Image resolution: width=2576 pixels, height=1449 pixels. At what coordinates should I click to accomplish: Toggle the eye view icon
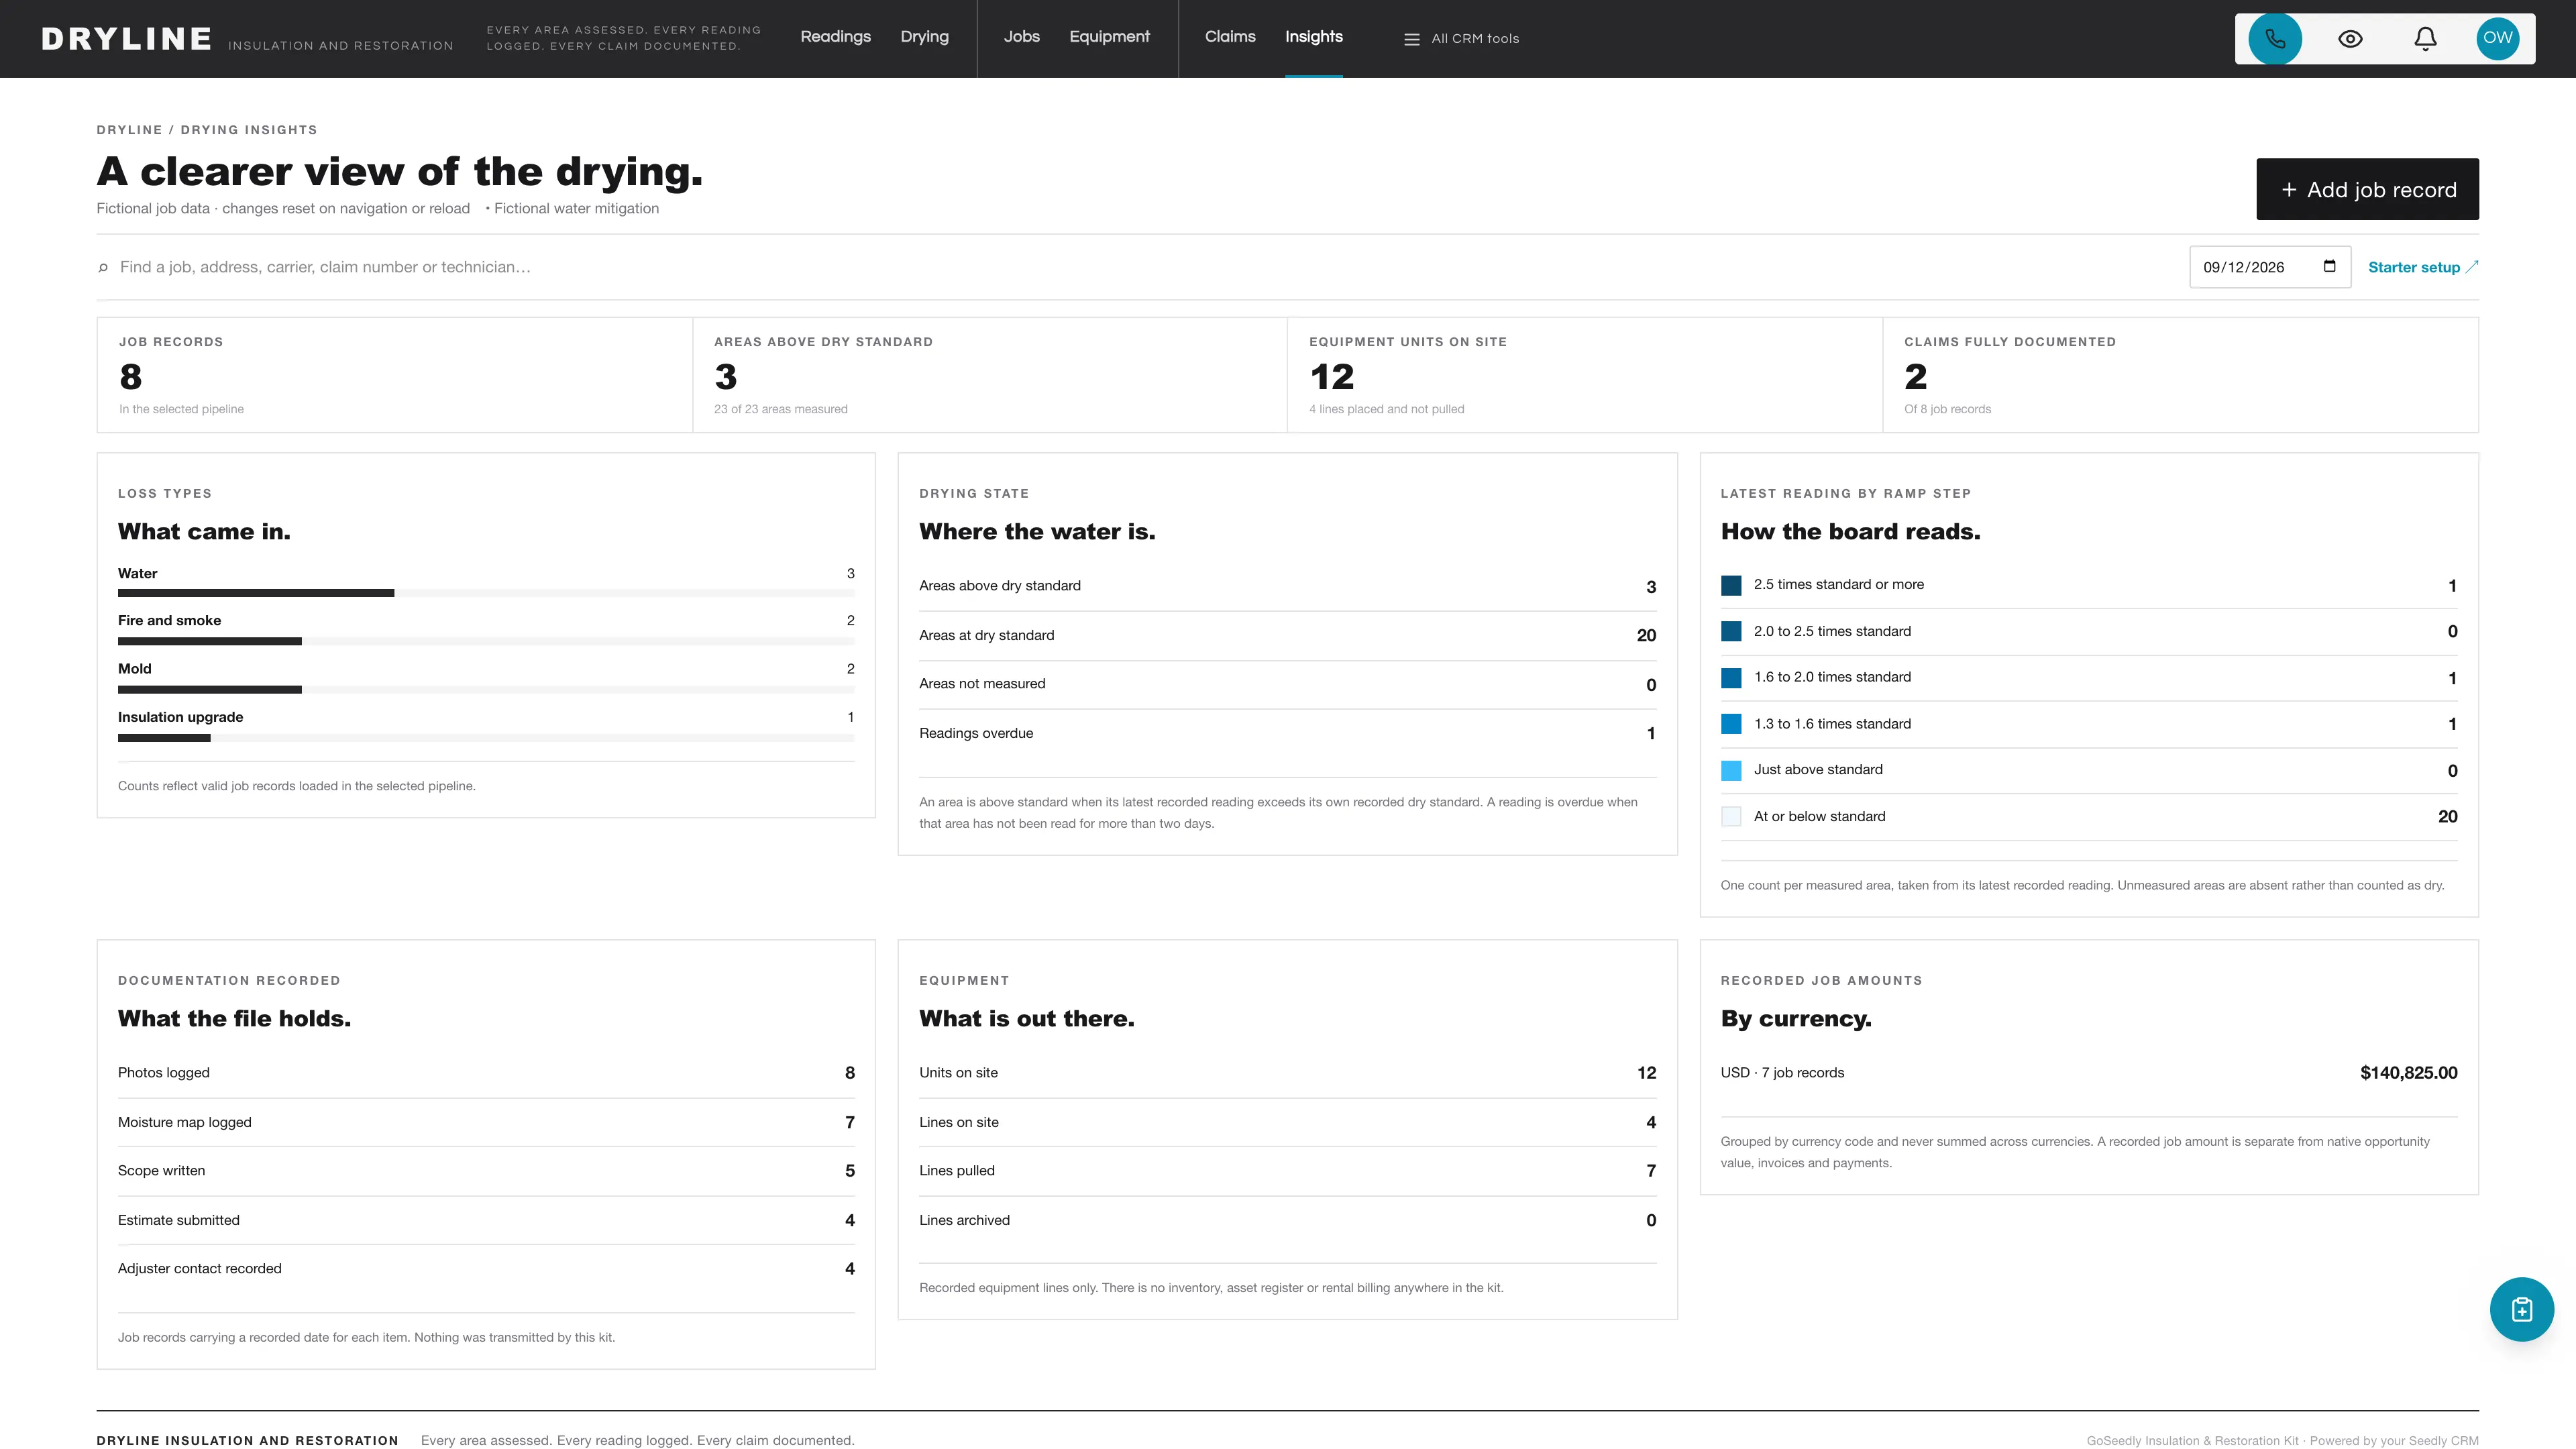2350,39
